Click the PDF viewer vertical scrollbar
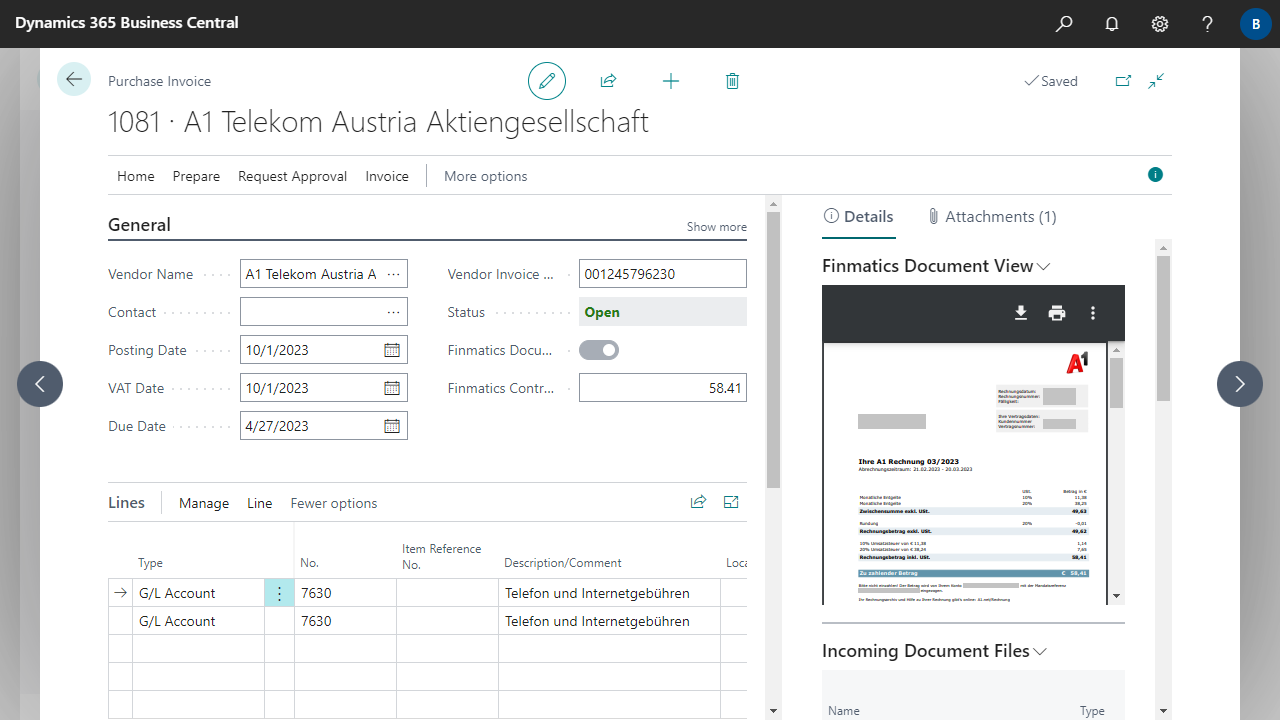The width and height of the screenshot is (1280, 720). tap(1116, 382)
